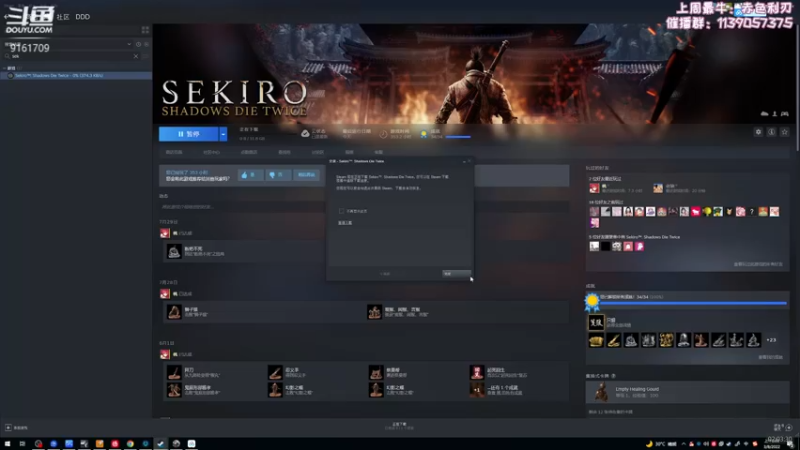Open the third game page tab
800x450 pixels.
point(249,152)
